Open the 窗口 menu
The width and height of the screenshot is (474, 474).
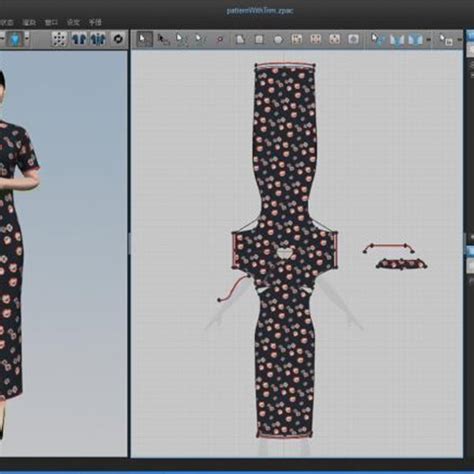(51, 22)
